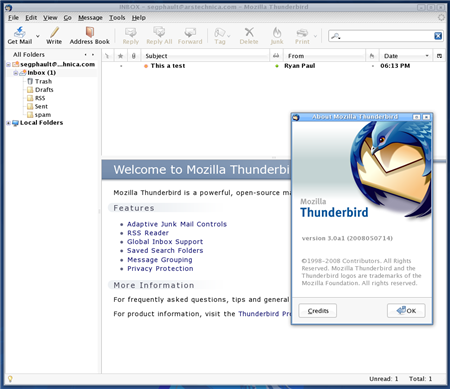
Task: Open the Print dropdown arrow
Action: tap(315, 36)
